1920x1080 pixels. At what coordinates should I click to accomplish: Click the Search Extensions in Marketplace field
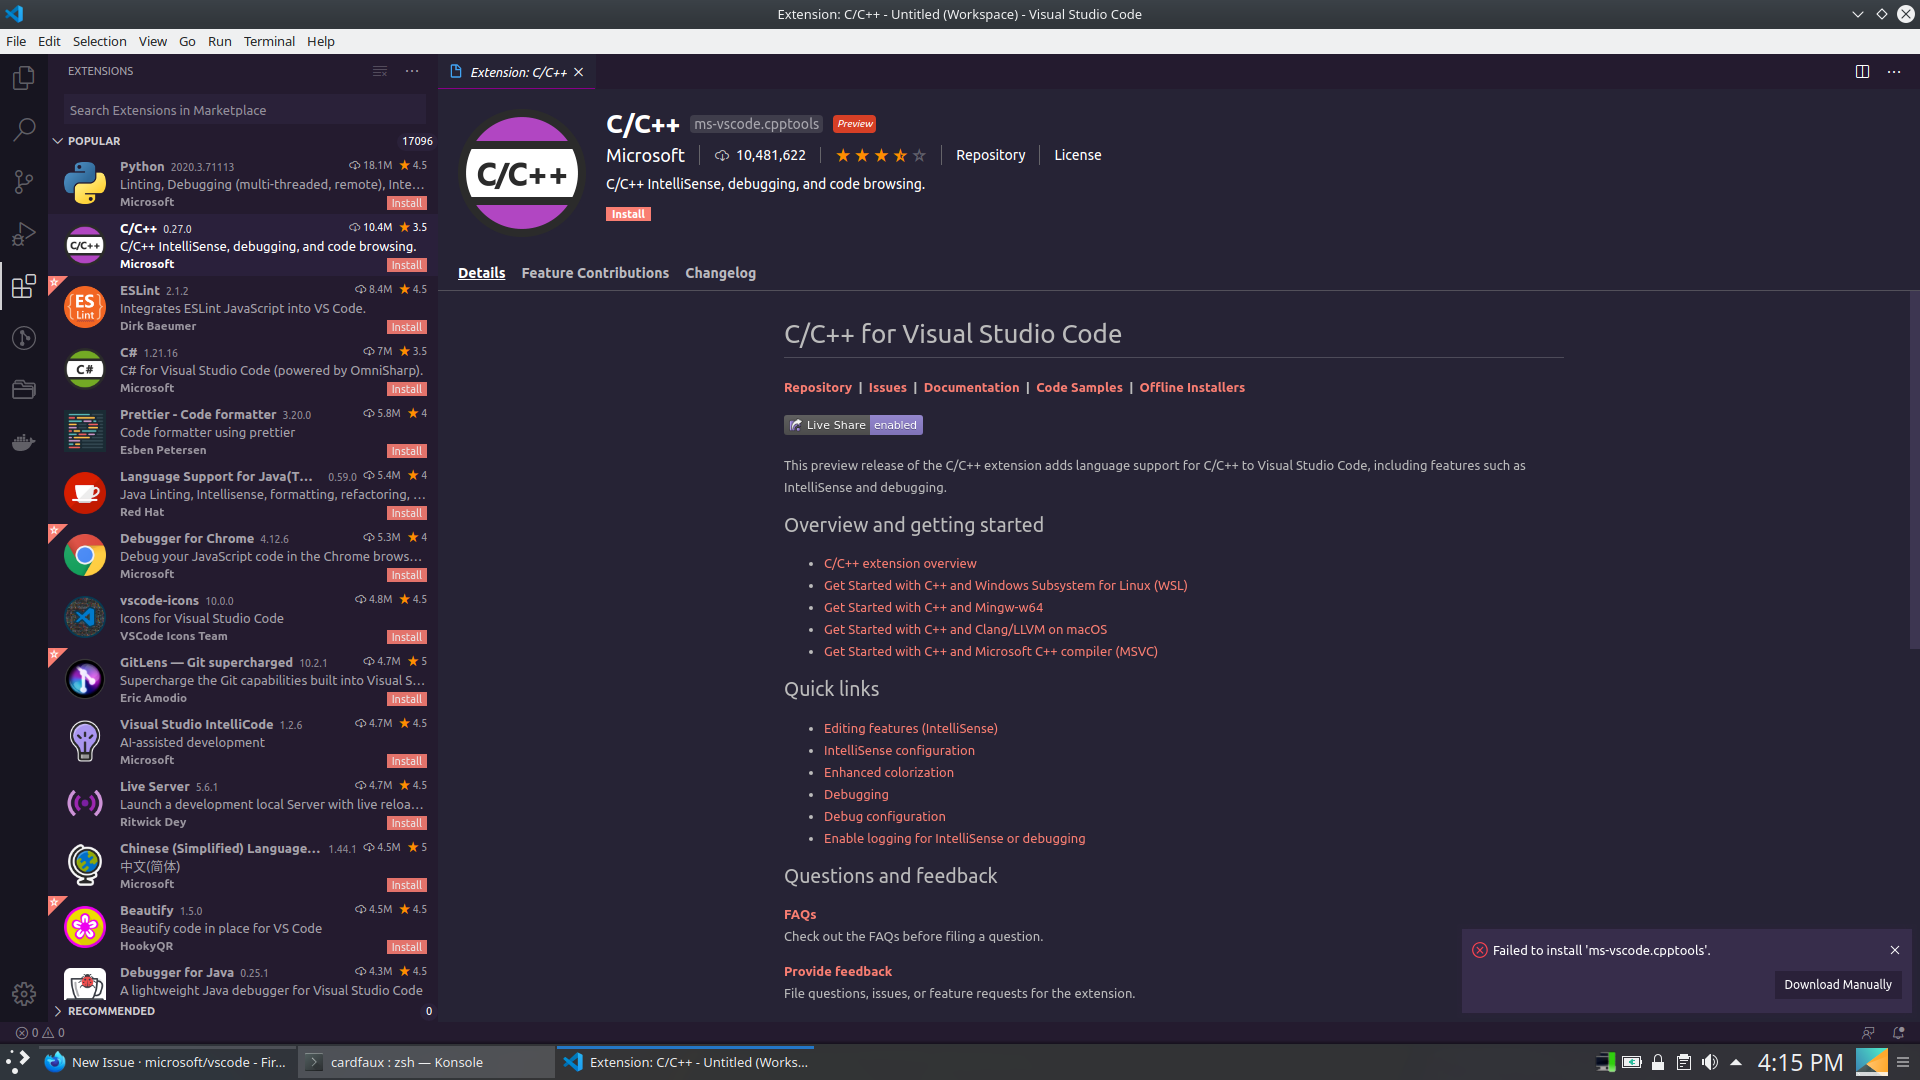click(242, 110)
